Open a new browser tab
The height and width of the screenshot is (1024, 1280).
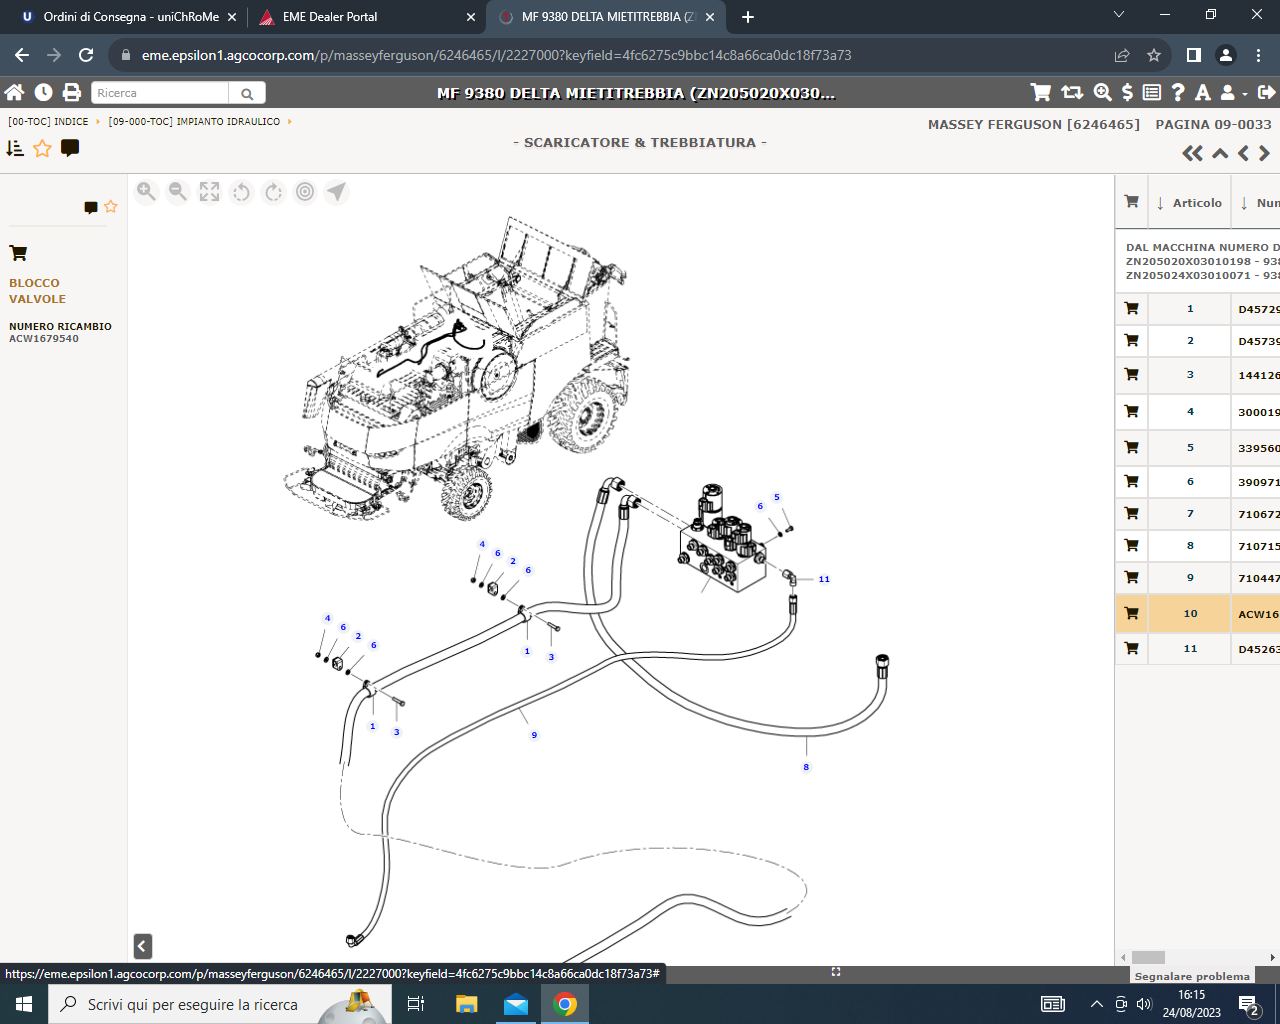[748, 17]
